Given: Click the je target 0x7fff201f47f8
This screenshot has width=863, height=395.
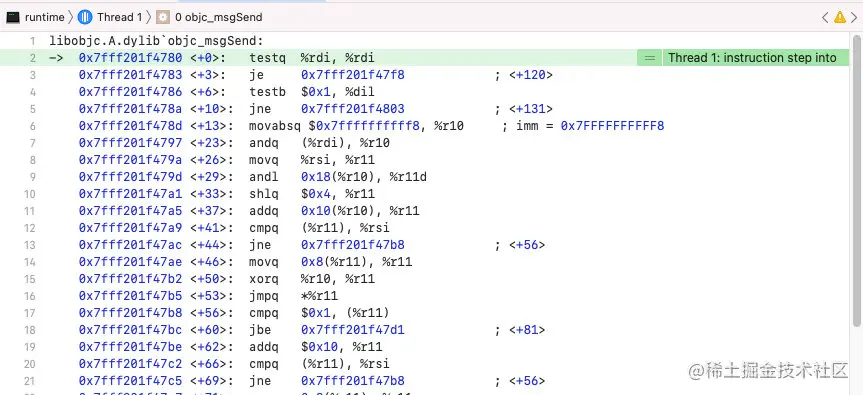Looking at the screenshot, I should tap(352, 75).
